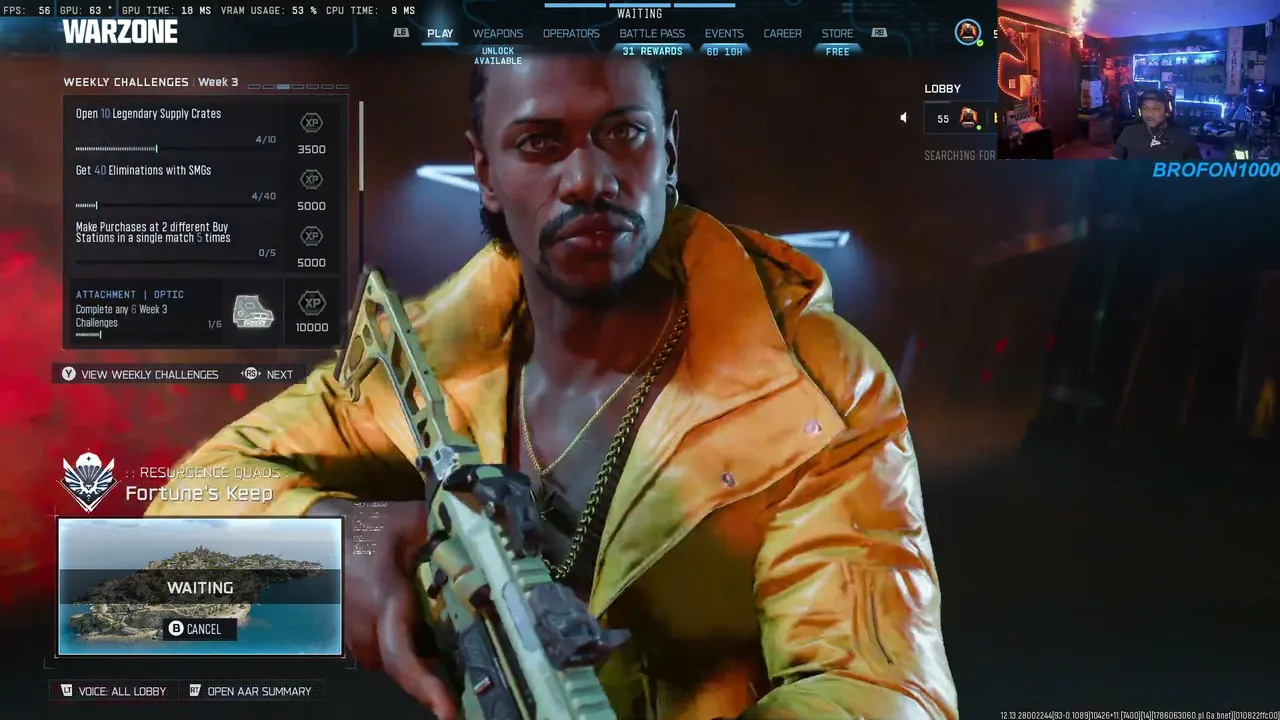This screenshot has width=1280, height=720.
Task: Click the XP icon for SMG Eliminations challenge
Action: [x=311, y=179]
